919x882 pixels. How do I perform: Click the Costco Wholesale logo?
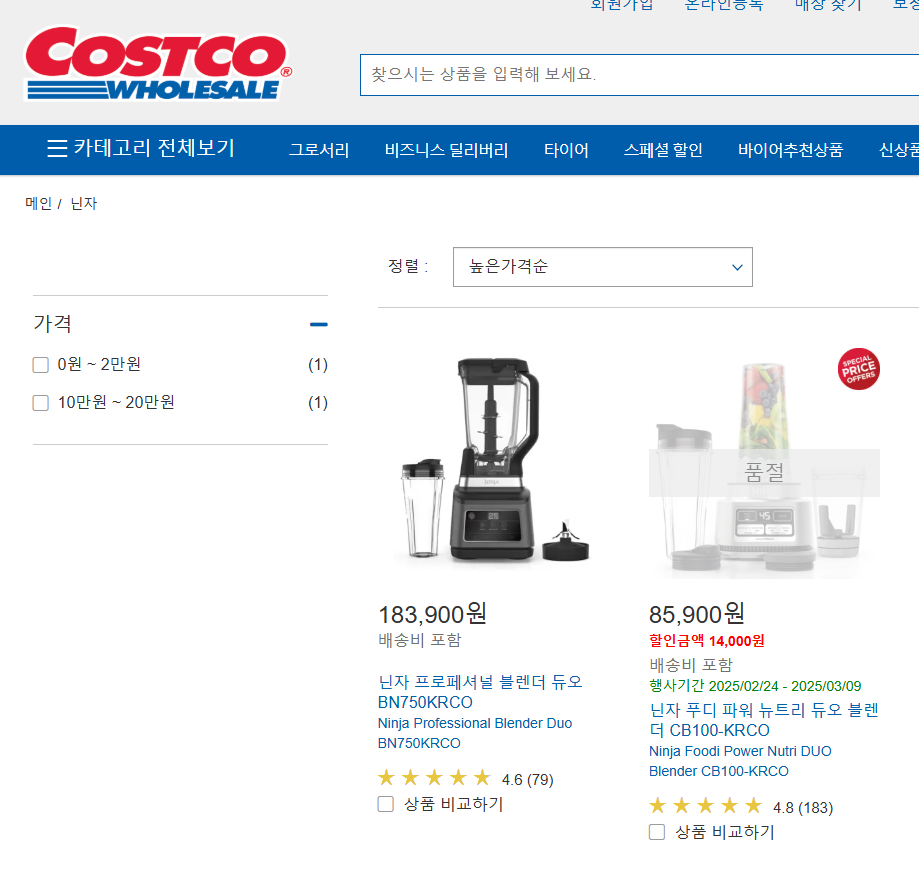(158, 63)
